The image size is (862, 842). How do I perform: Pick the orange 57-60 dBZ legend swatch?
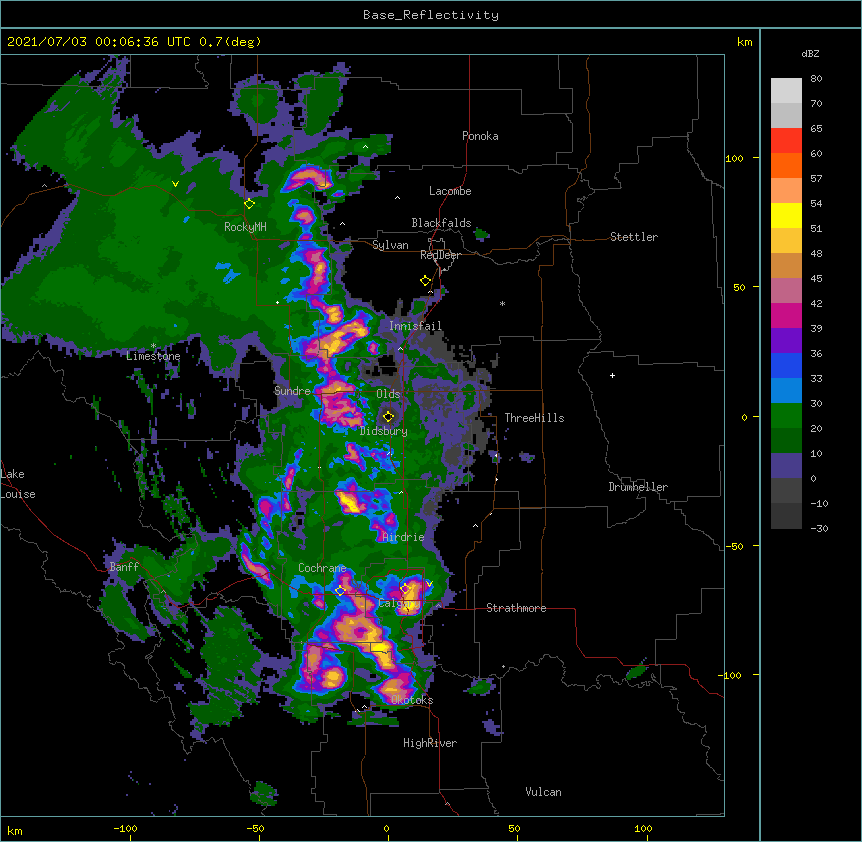pyautogui.click(x=786, y=166)
